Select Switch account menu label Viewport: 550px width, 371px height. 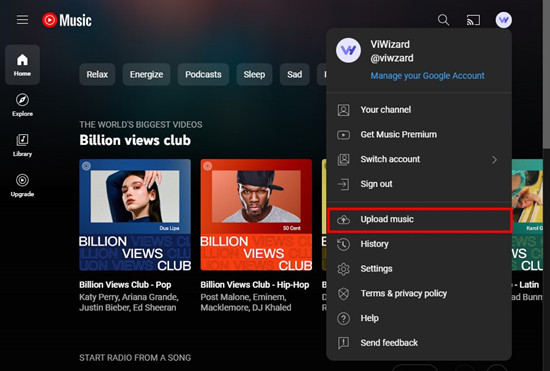point(390,159)
